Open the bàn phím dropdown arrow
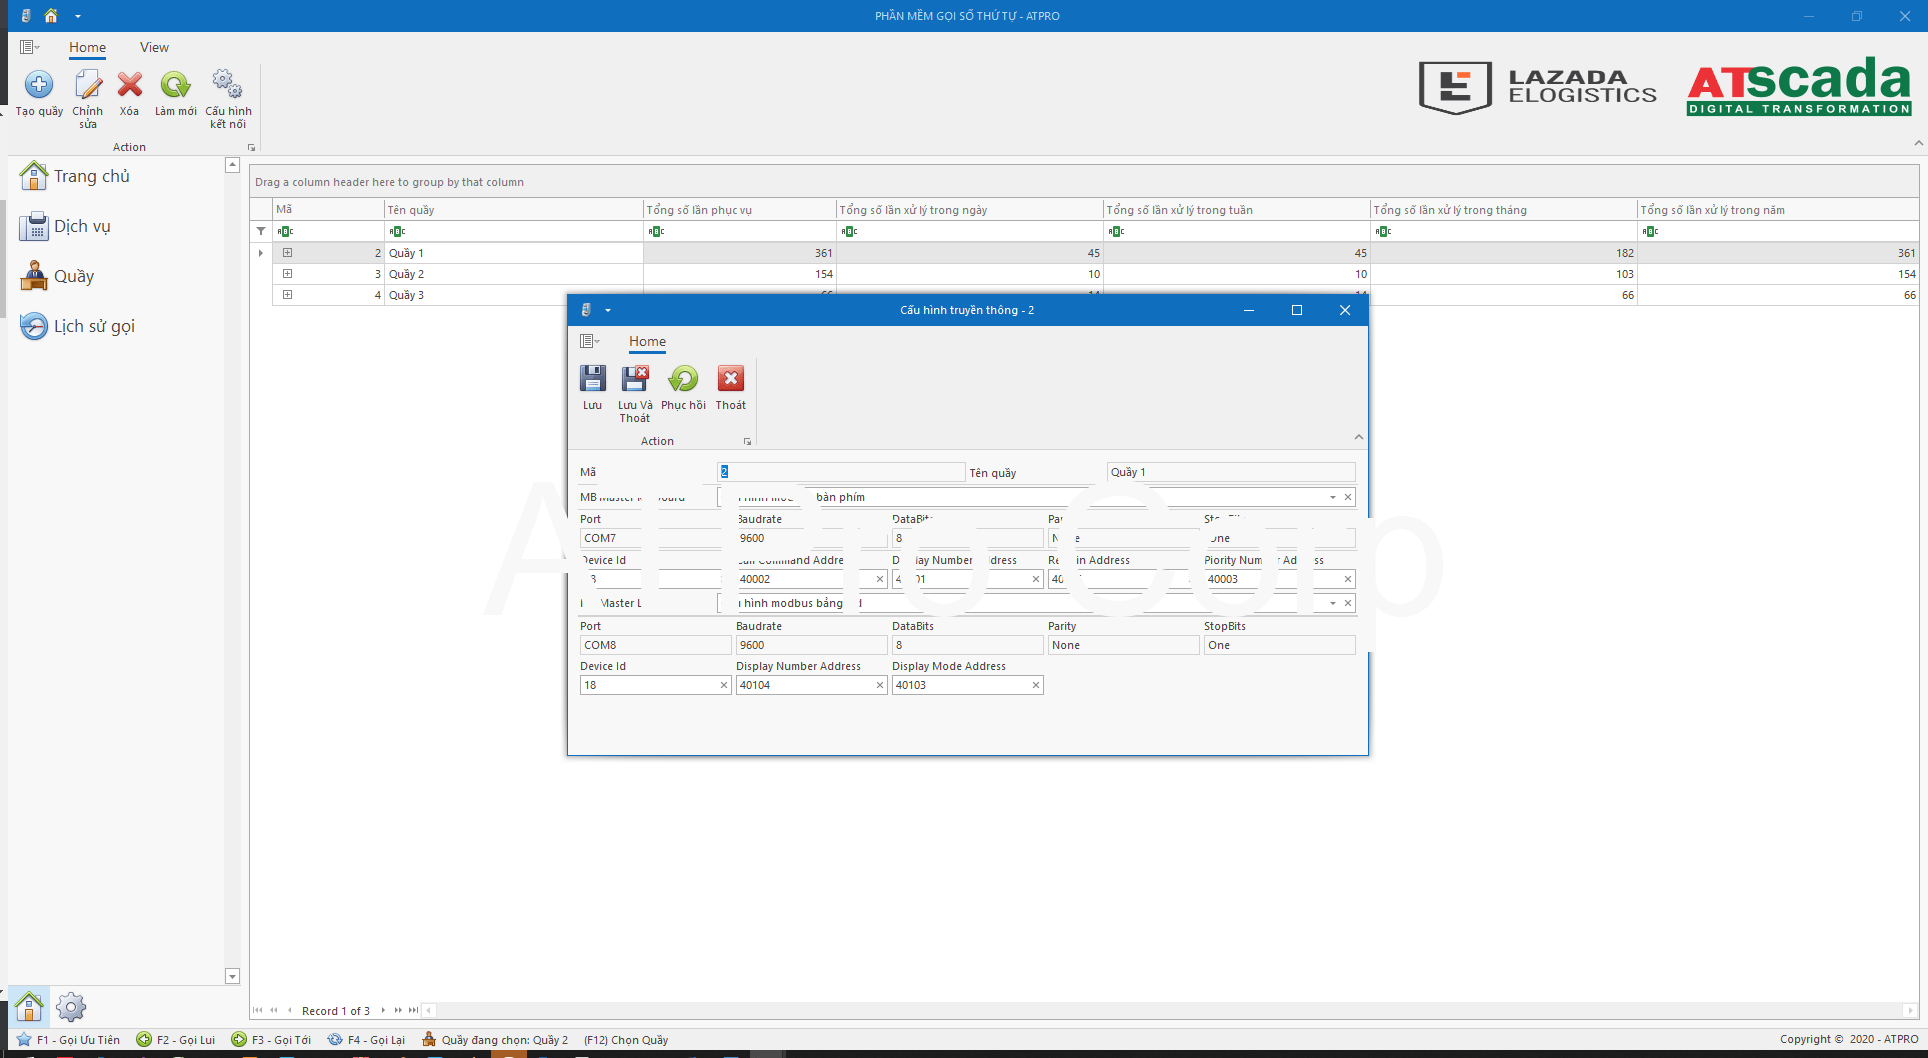Image resolution: width=1928 pixels, height=1058 pixels. (x=1332, y=498)
